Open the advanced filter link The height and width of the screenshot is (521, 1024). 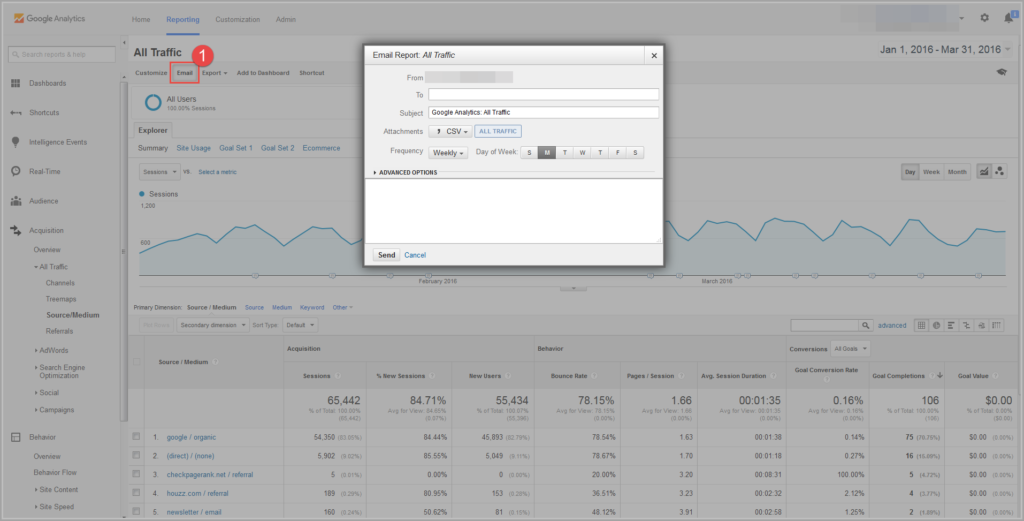(891, 325)
